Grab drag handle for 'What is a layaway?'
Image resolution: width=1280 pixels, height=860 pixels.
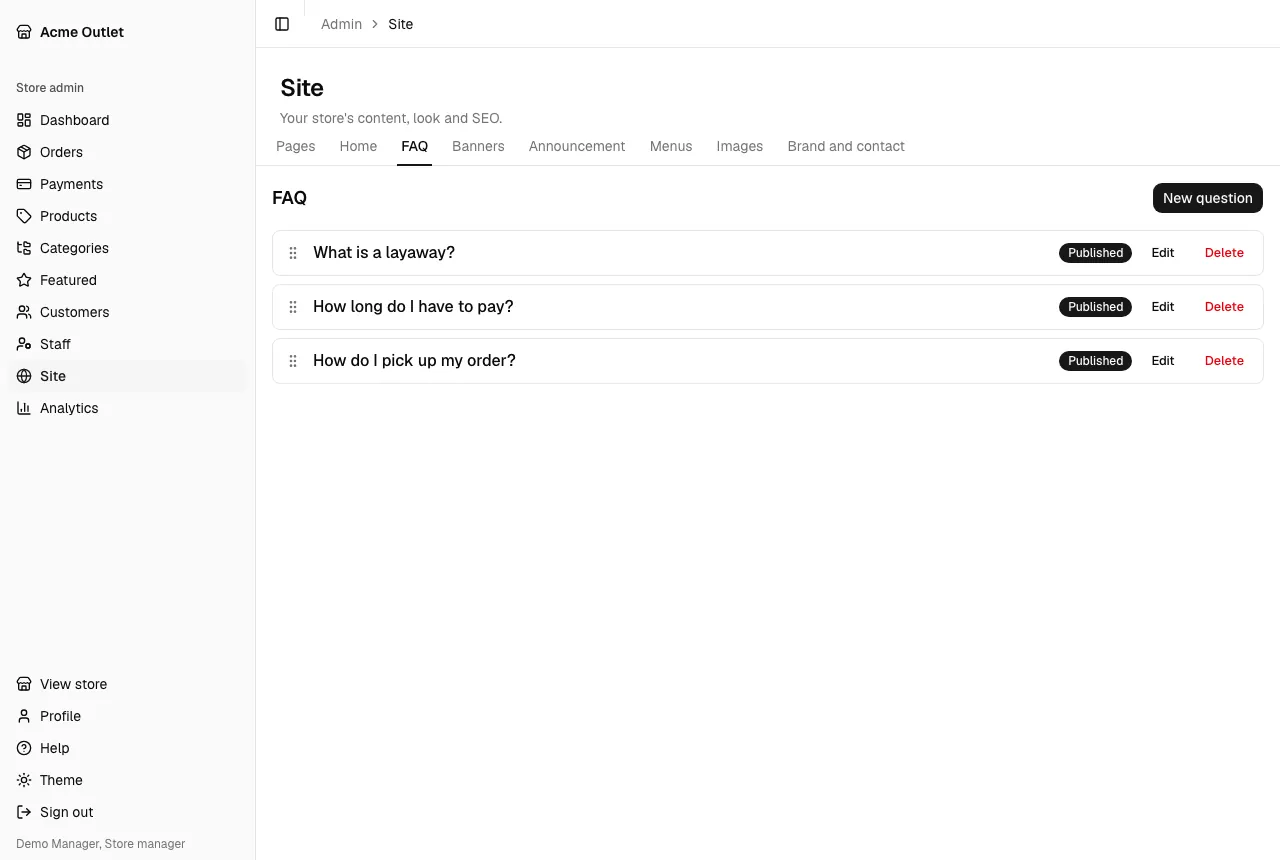point(293,253)
